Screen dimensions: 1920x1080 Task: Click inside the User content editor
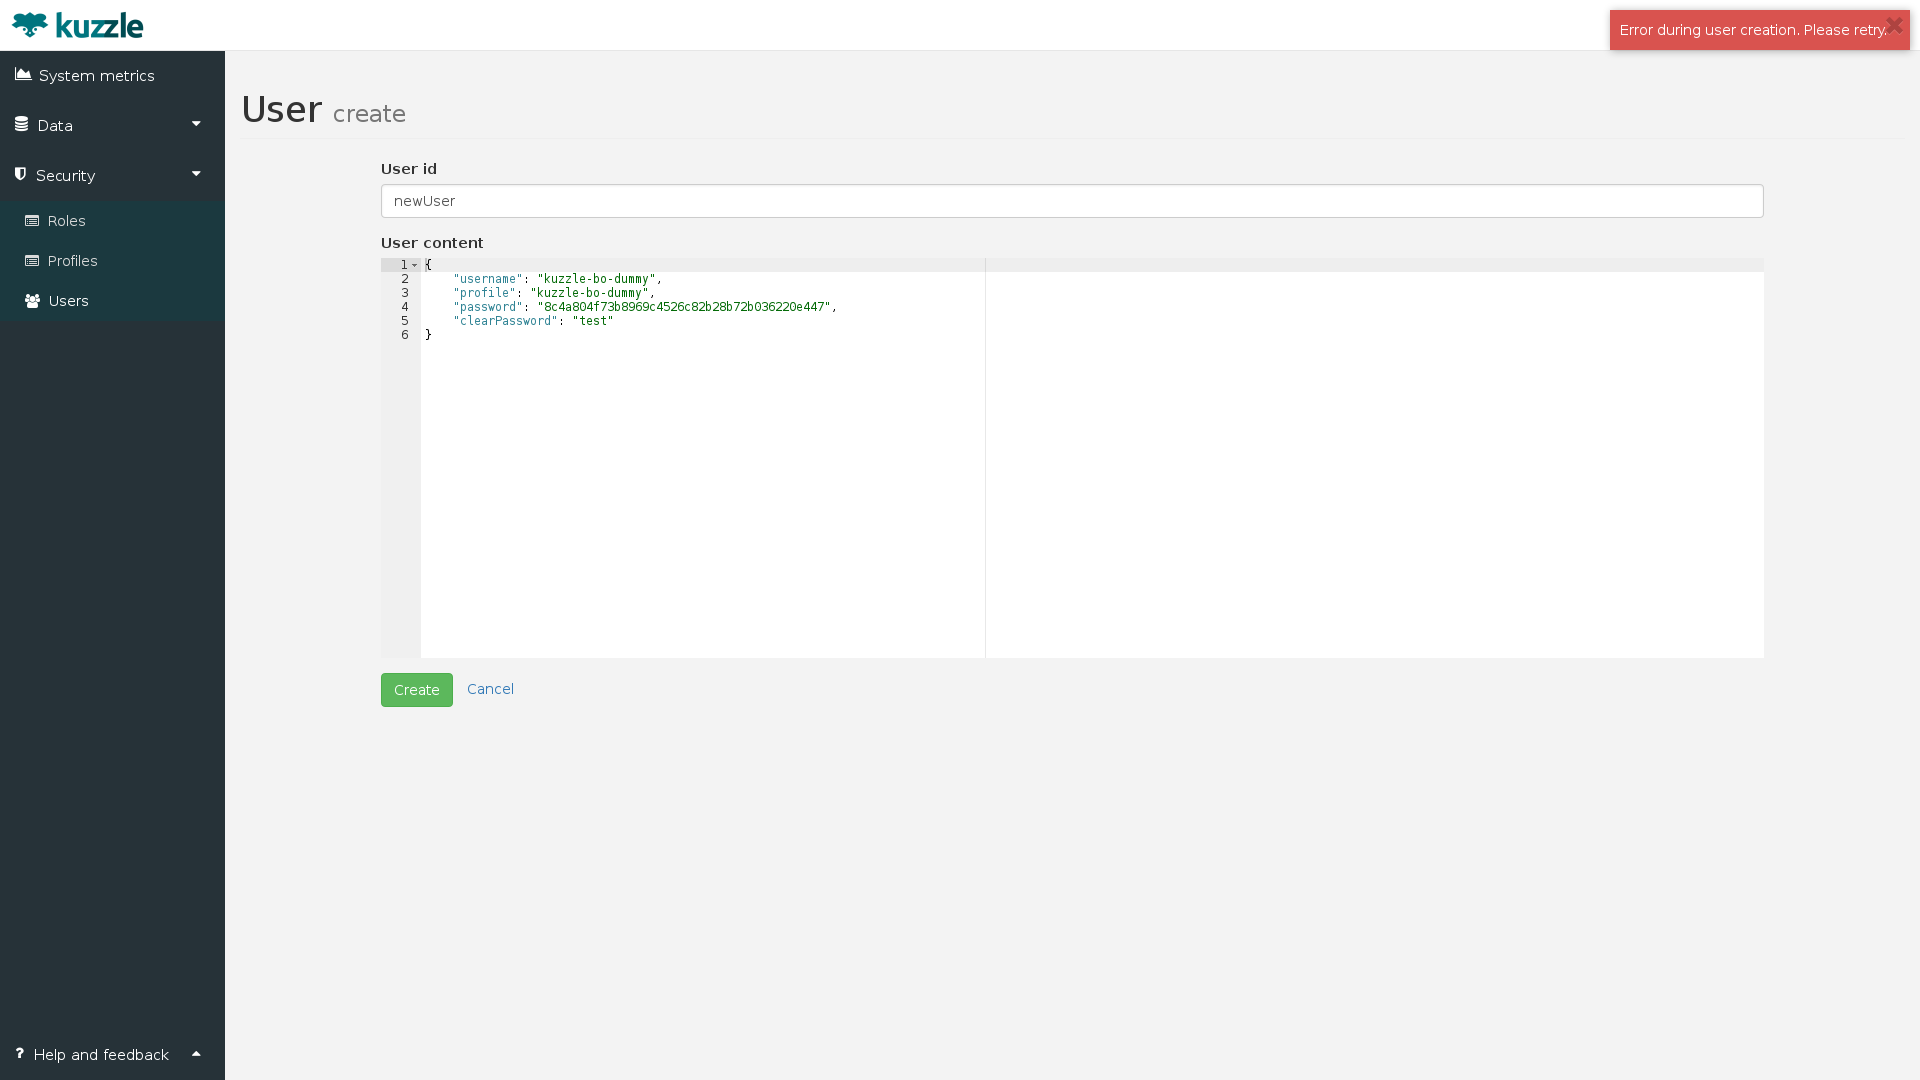[1072, 458]
